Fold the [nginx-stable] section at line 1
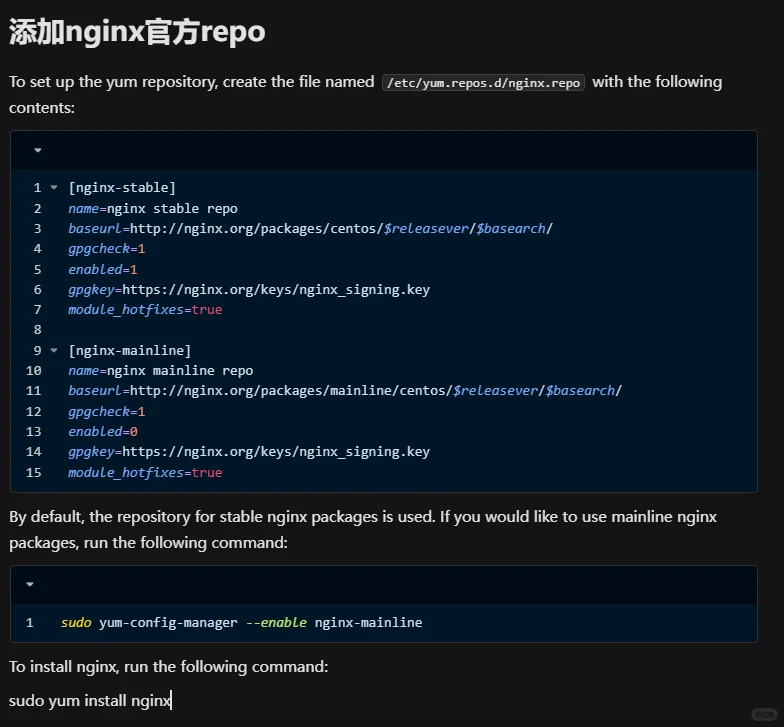 pos(53,188)
